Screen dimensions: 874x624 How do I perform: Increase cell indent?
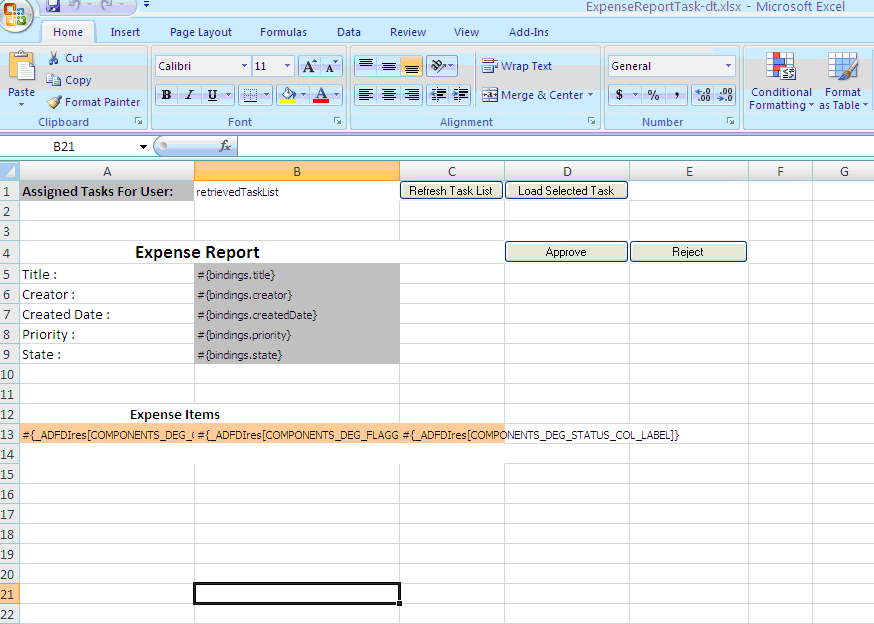[x=460, y=95]
